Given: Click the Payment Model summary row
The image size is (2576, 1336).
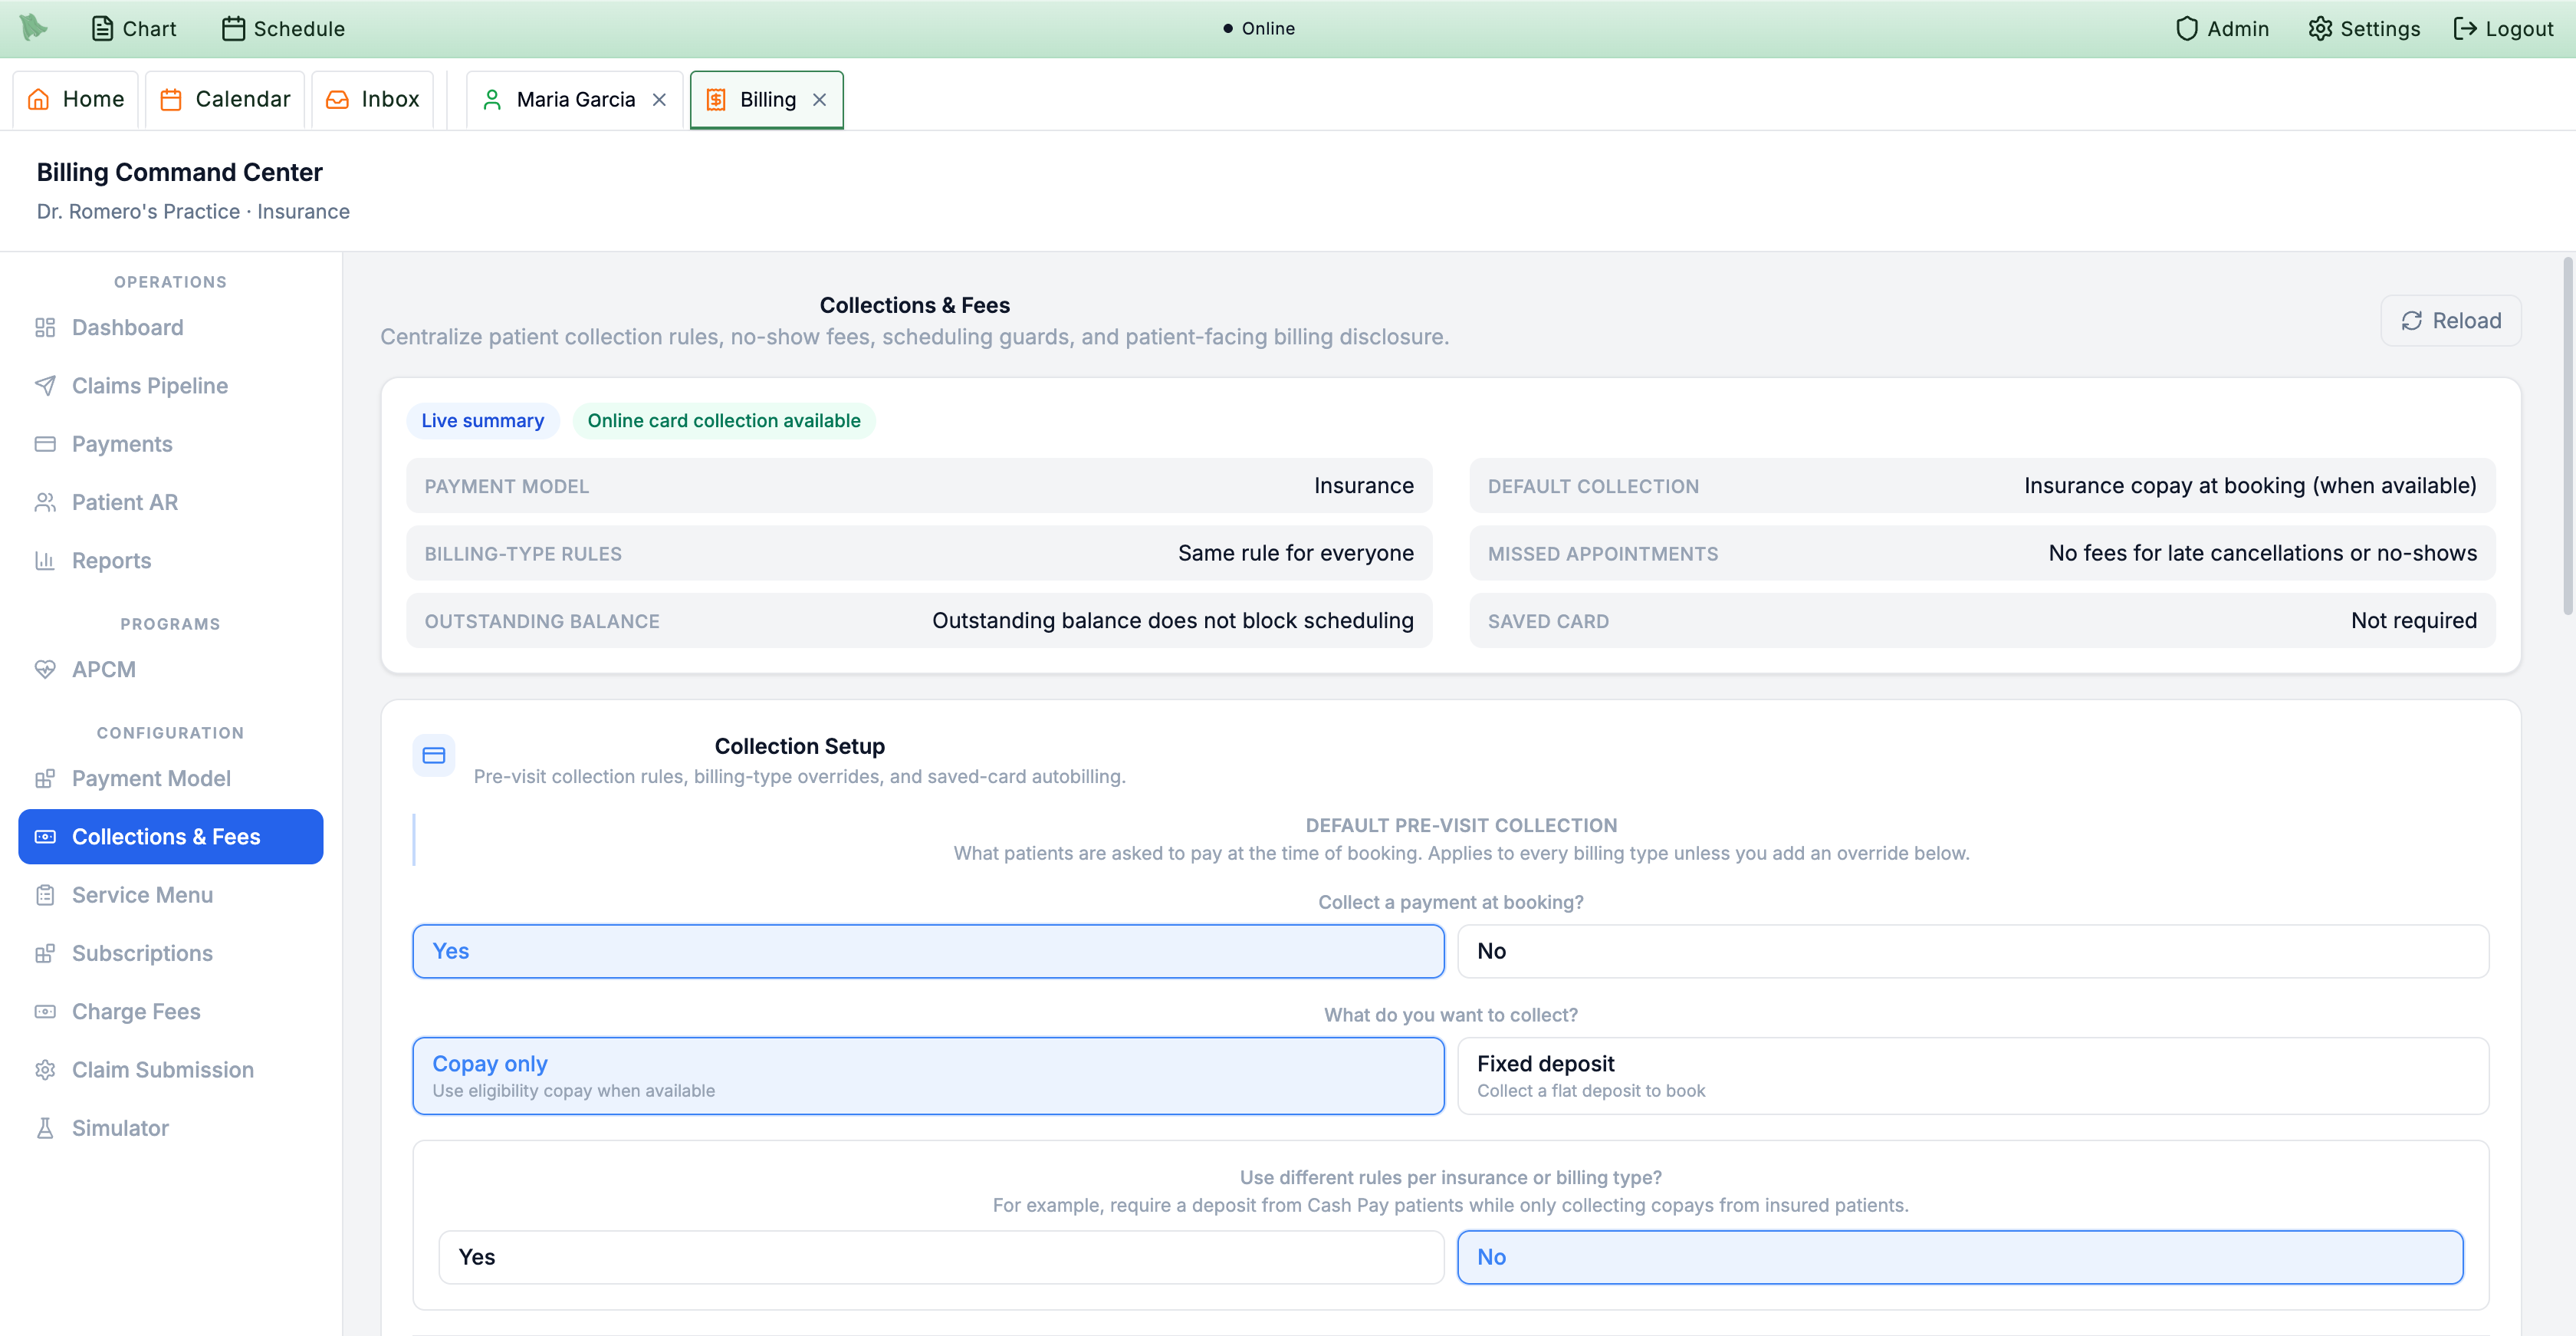Looking at the screenshot, I should [x=919, y=485].
